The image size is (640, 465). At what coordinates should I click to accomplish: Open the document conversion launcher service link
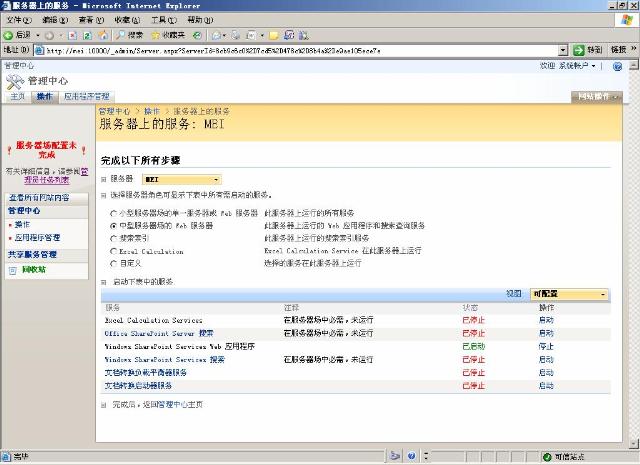[x=138, y=386]
